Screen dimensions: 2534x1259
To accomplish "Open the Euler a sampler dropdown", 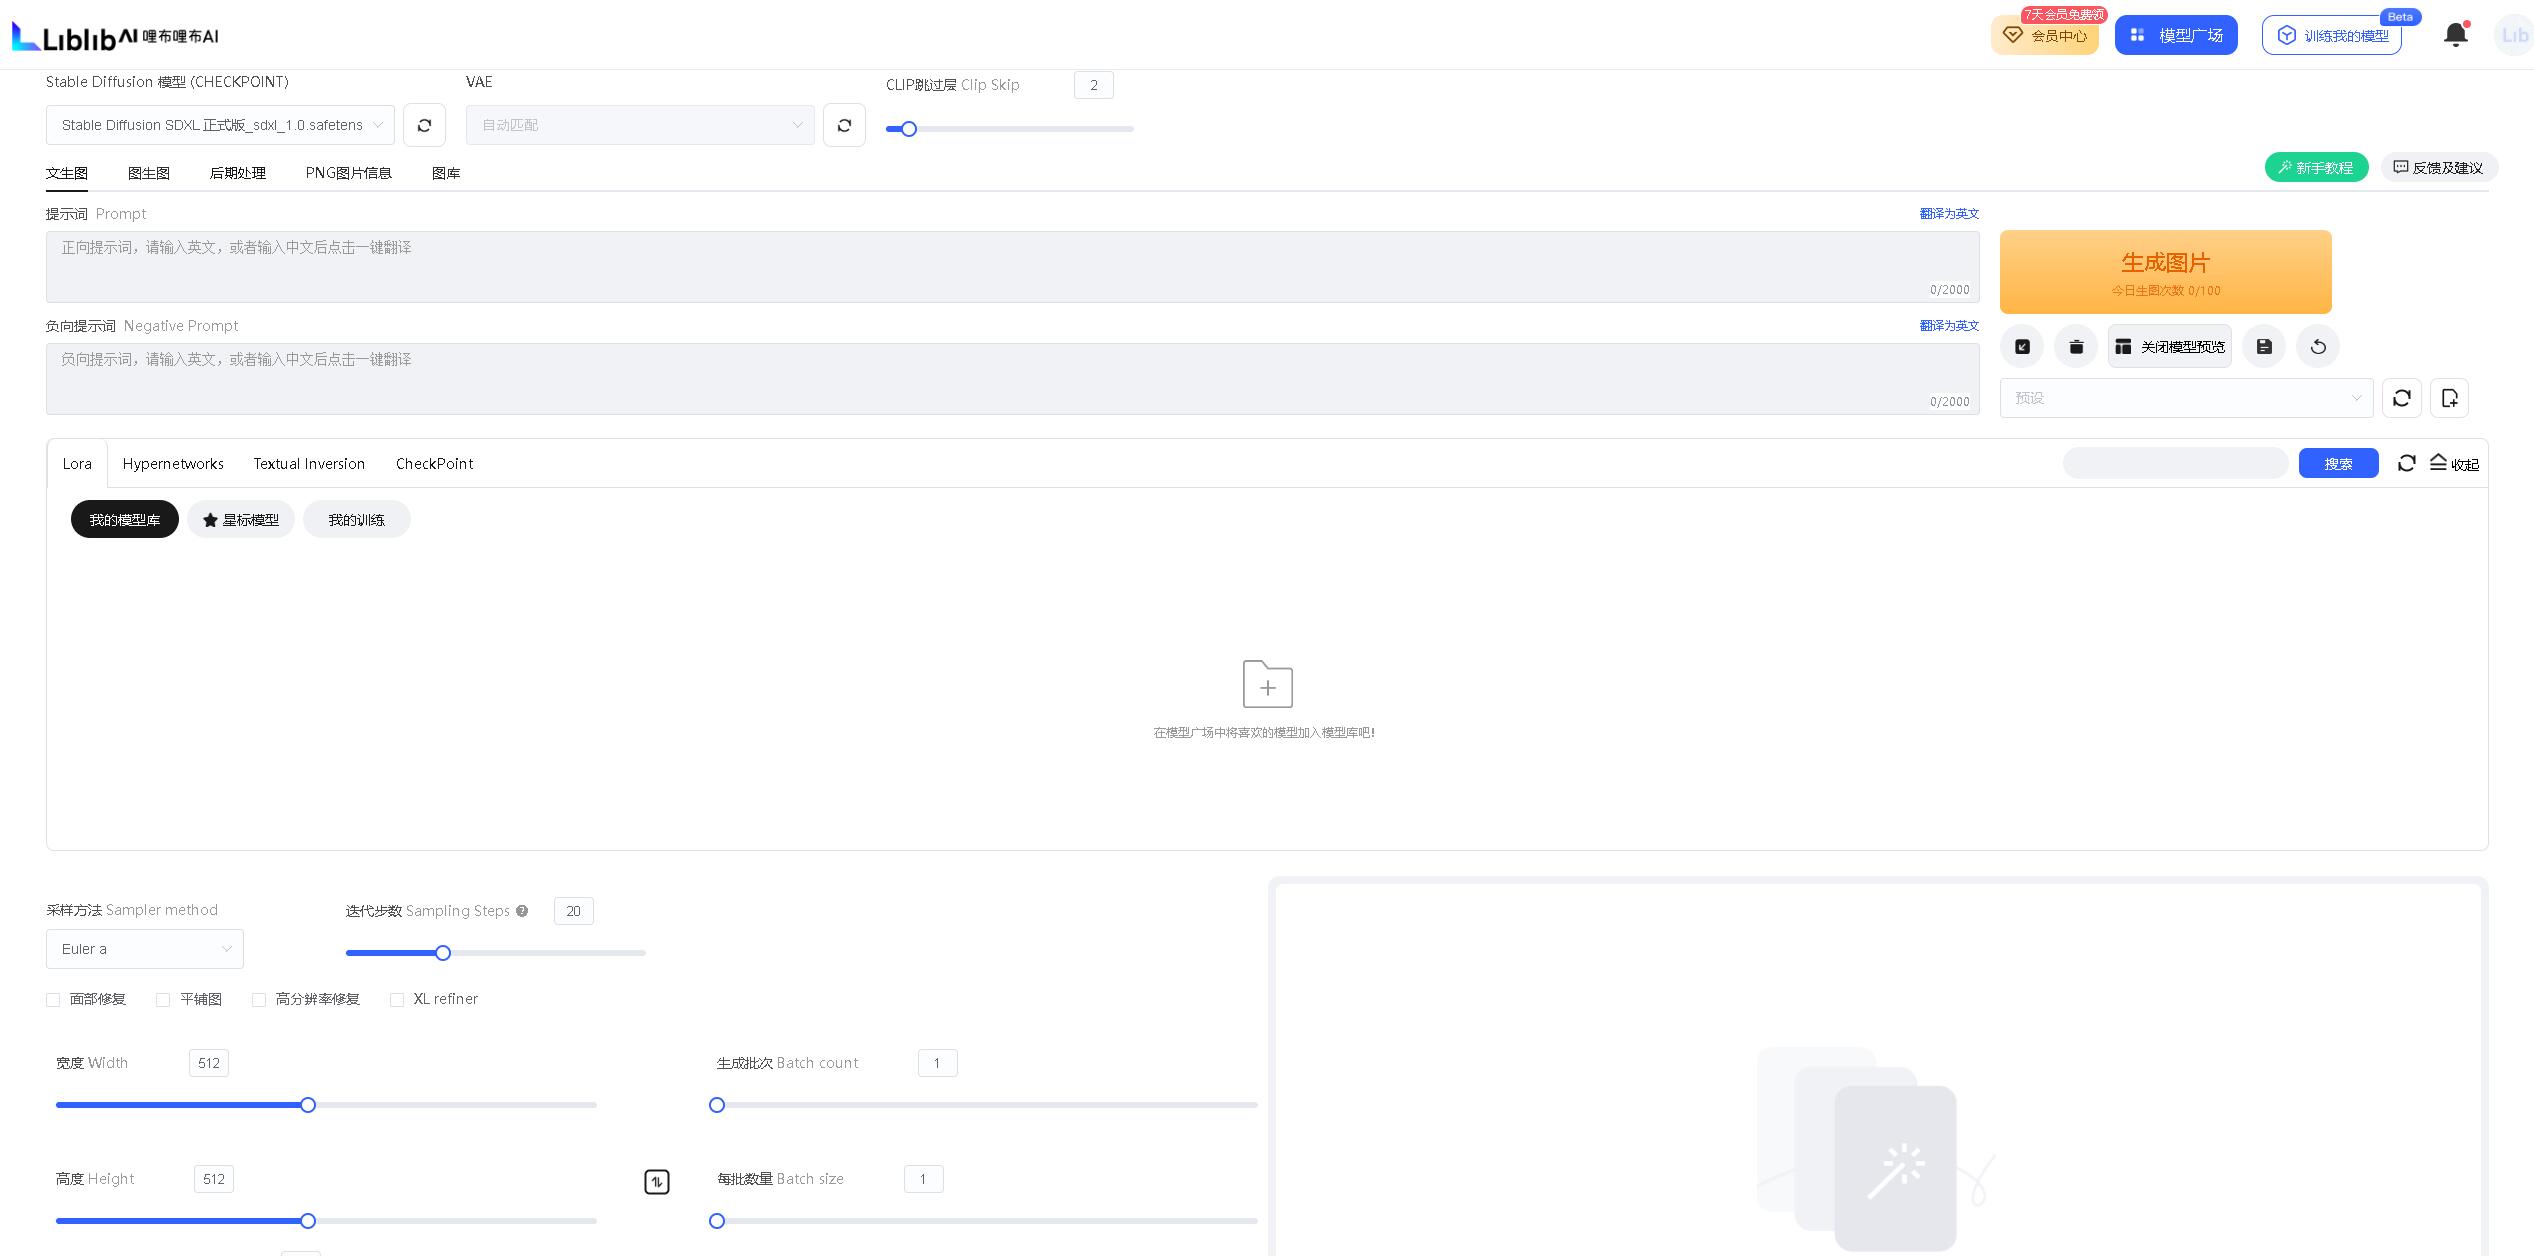I will coord(144,948).
